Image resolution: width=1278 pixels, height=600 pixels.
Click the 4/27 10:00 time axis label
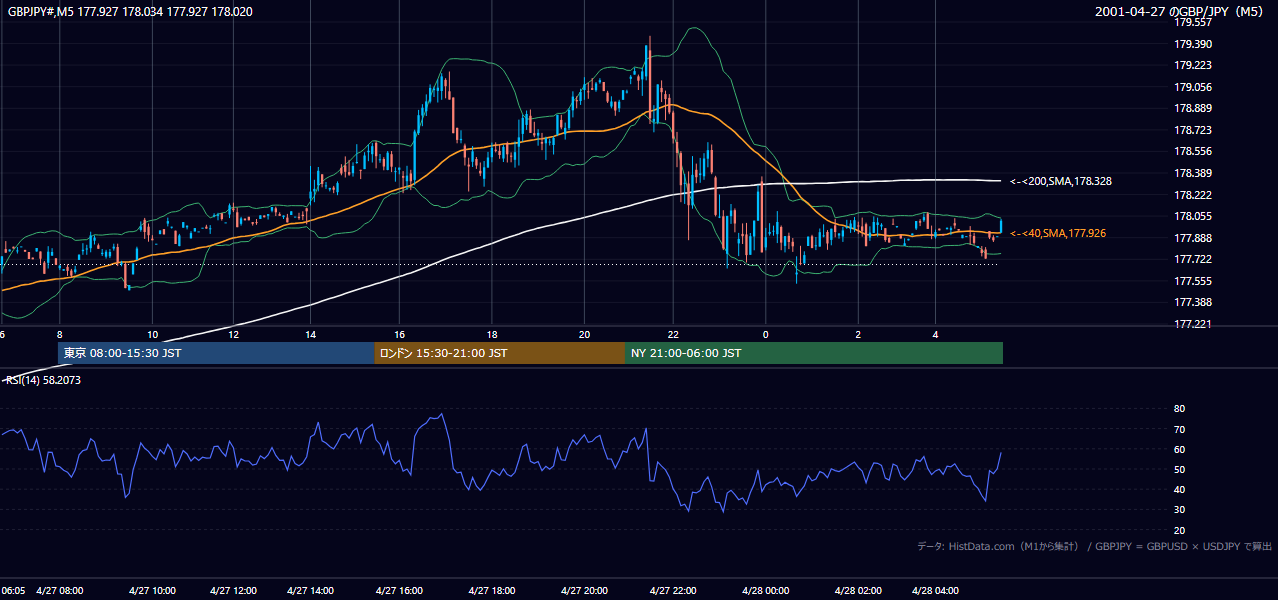click(x=152, y=591)
